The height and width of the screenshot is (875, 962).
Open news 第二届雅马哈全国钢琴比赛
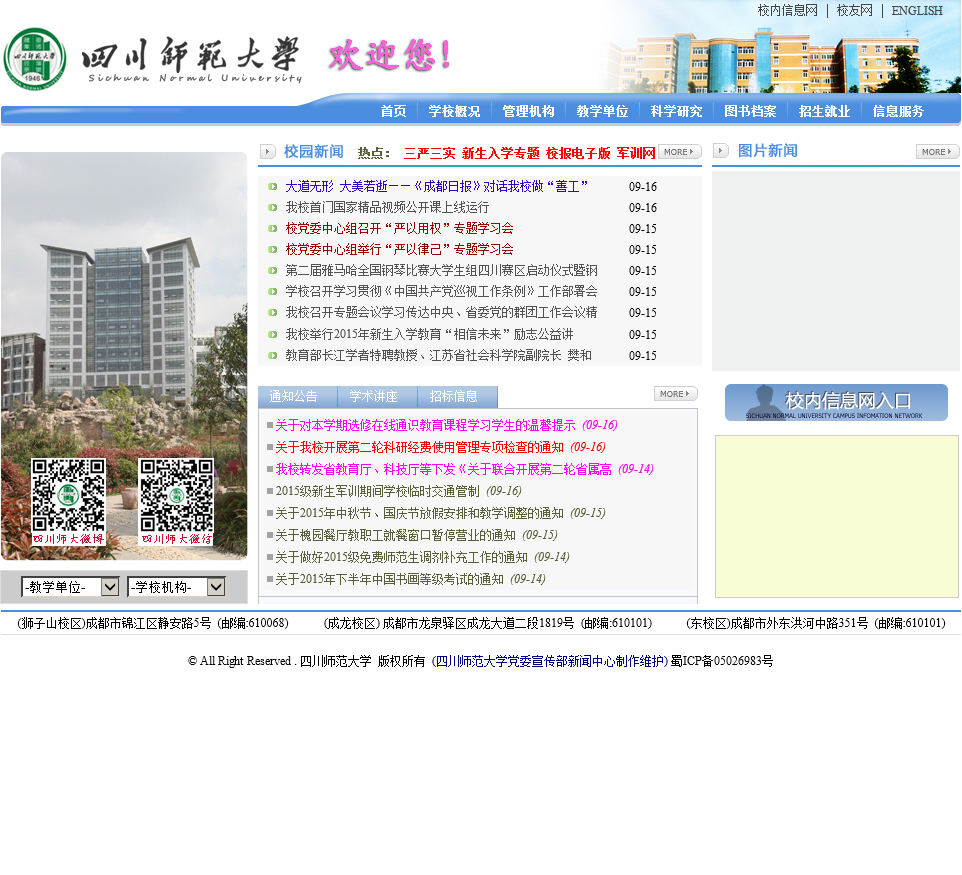coord(441,271)
